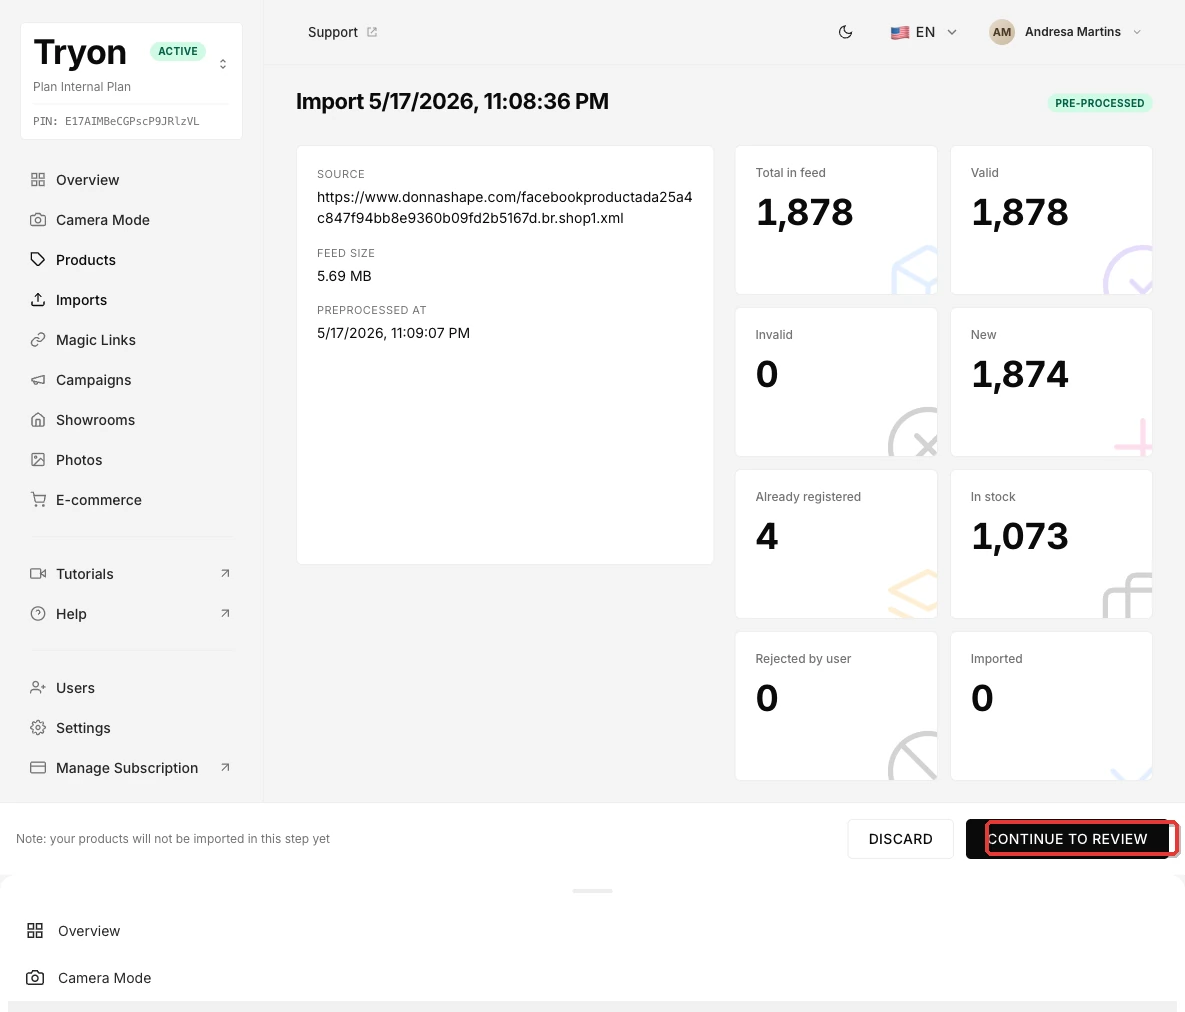Click the Overview grid icon in bottom panel
Viewport: 1185px width, 1012px height.
(35, 930)
